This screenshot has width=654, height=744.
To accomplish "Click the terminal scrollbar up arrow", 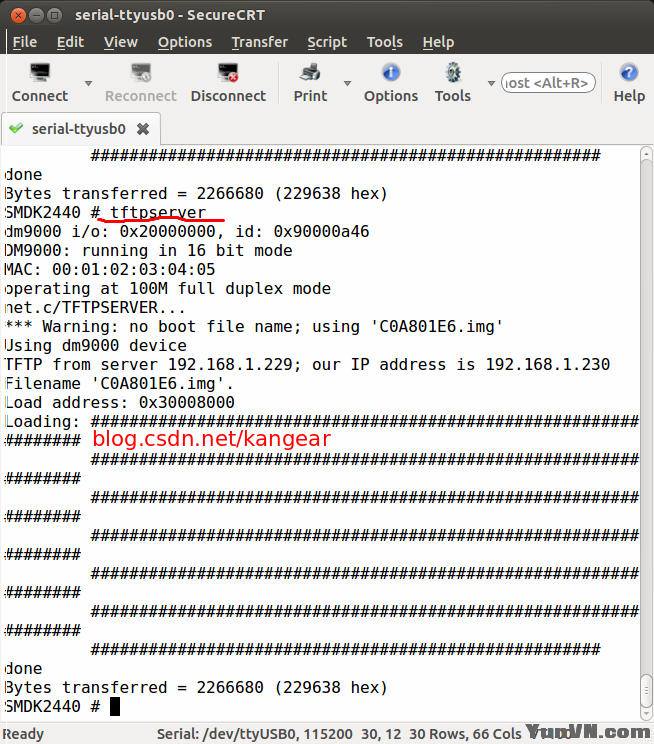I will click(646, 154).
